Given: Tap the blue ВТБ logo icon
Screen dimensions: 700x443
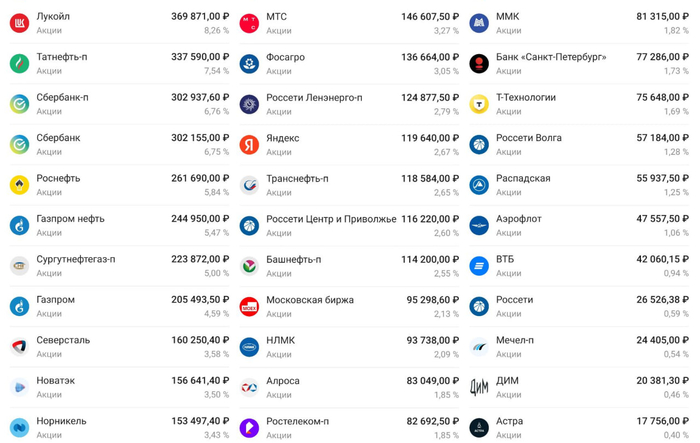Looking at the screenshot, I should click(479, 266).
